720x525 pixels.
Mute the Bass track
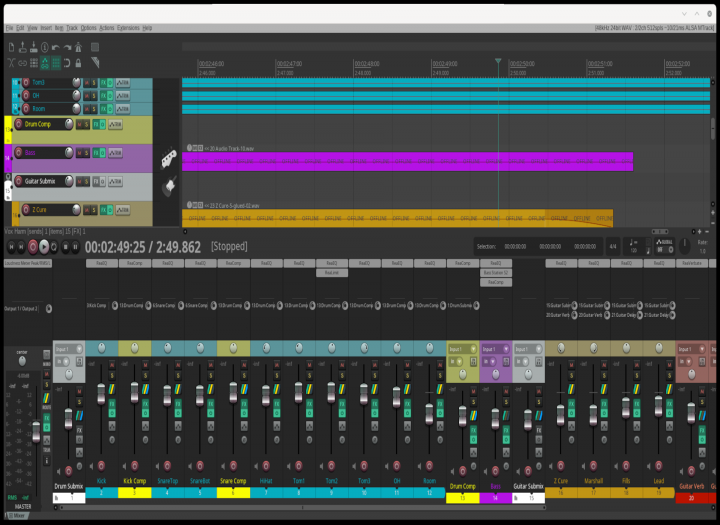[77, 153]
